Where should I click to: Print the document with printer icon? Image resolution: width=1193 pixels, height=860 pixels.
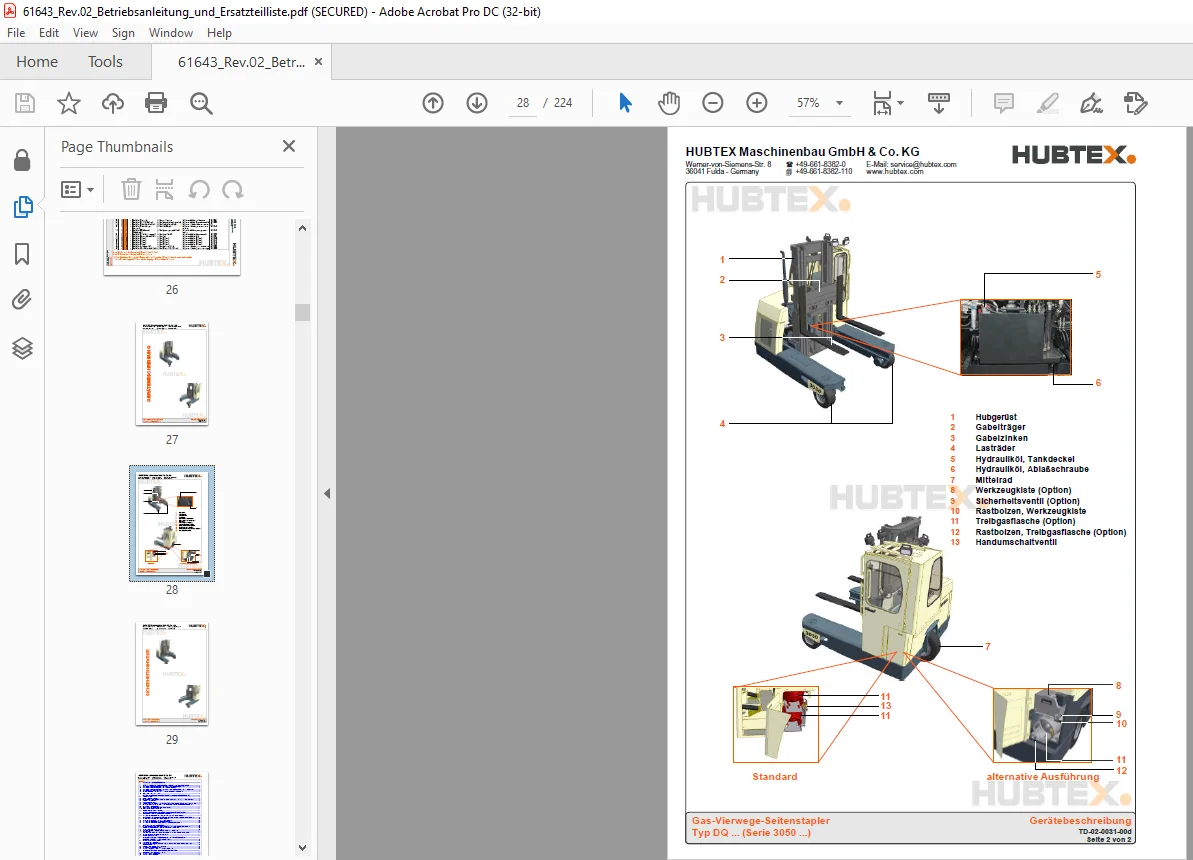click(x=156, y=103)
